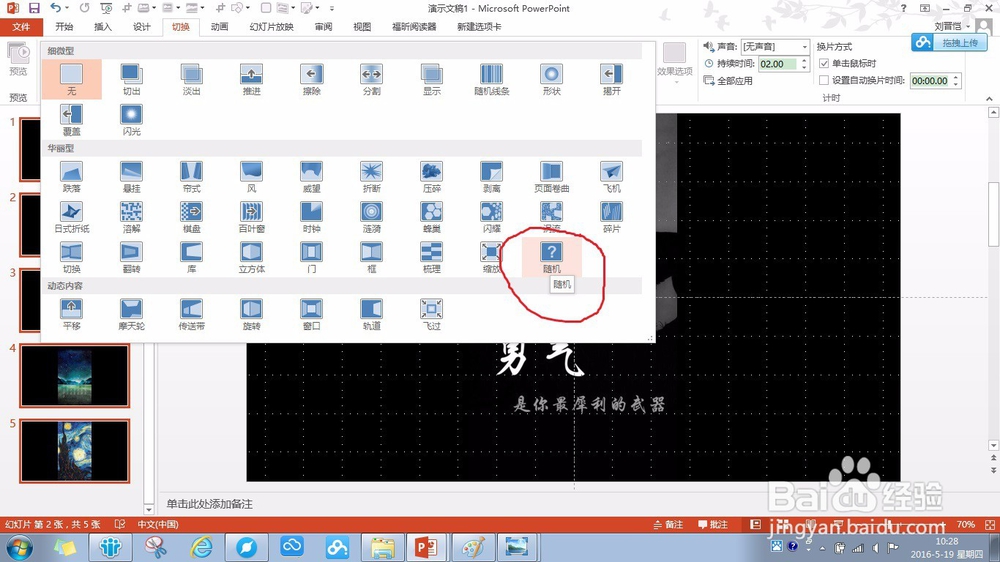Toggle the 单击鼠标时 checkbox
This screenshot has width=1000, height=562.
(824, 63)
